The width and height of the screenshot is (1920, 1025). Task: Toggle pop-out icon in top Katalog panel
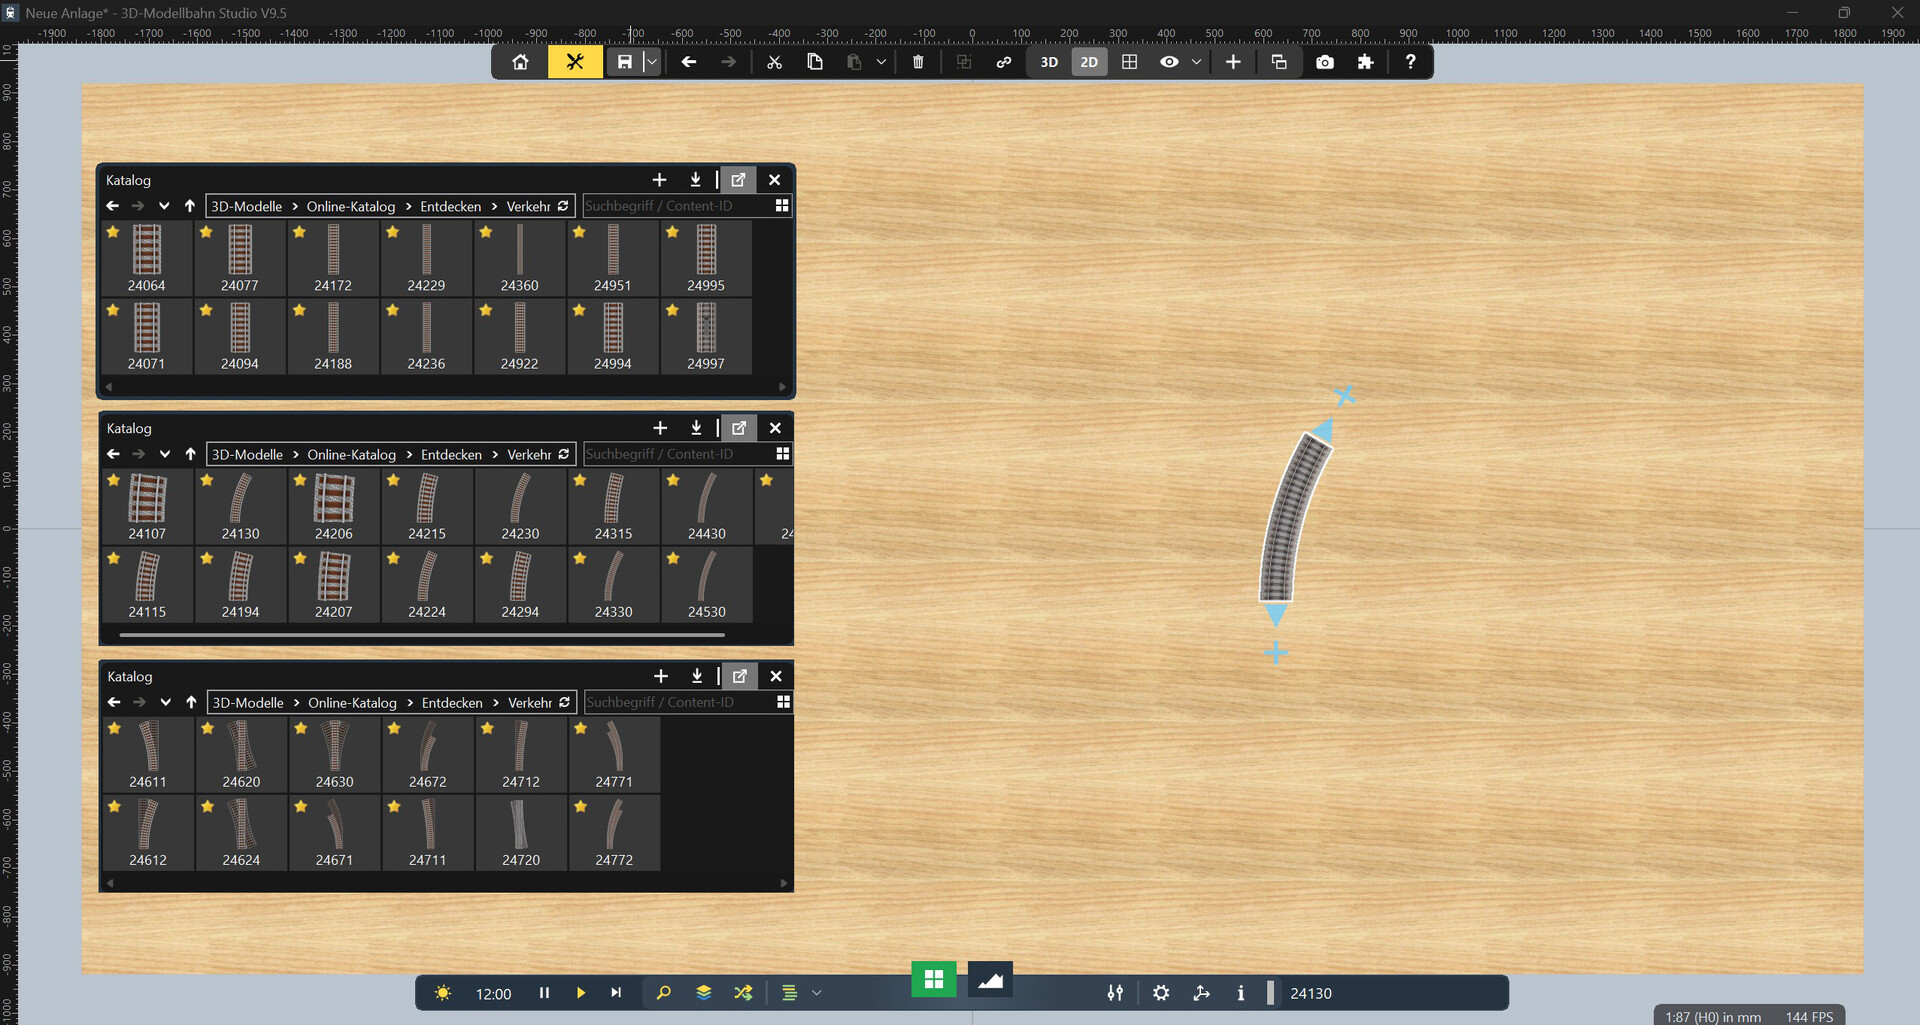[x=739, y=180]
